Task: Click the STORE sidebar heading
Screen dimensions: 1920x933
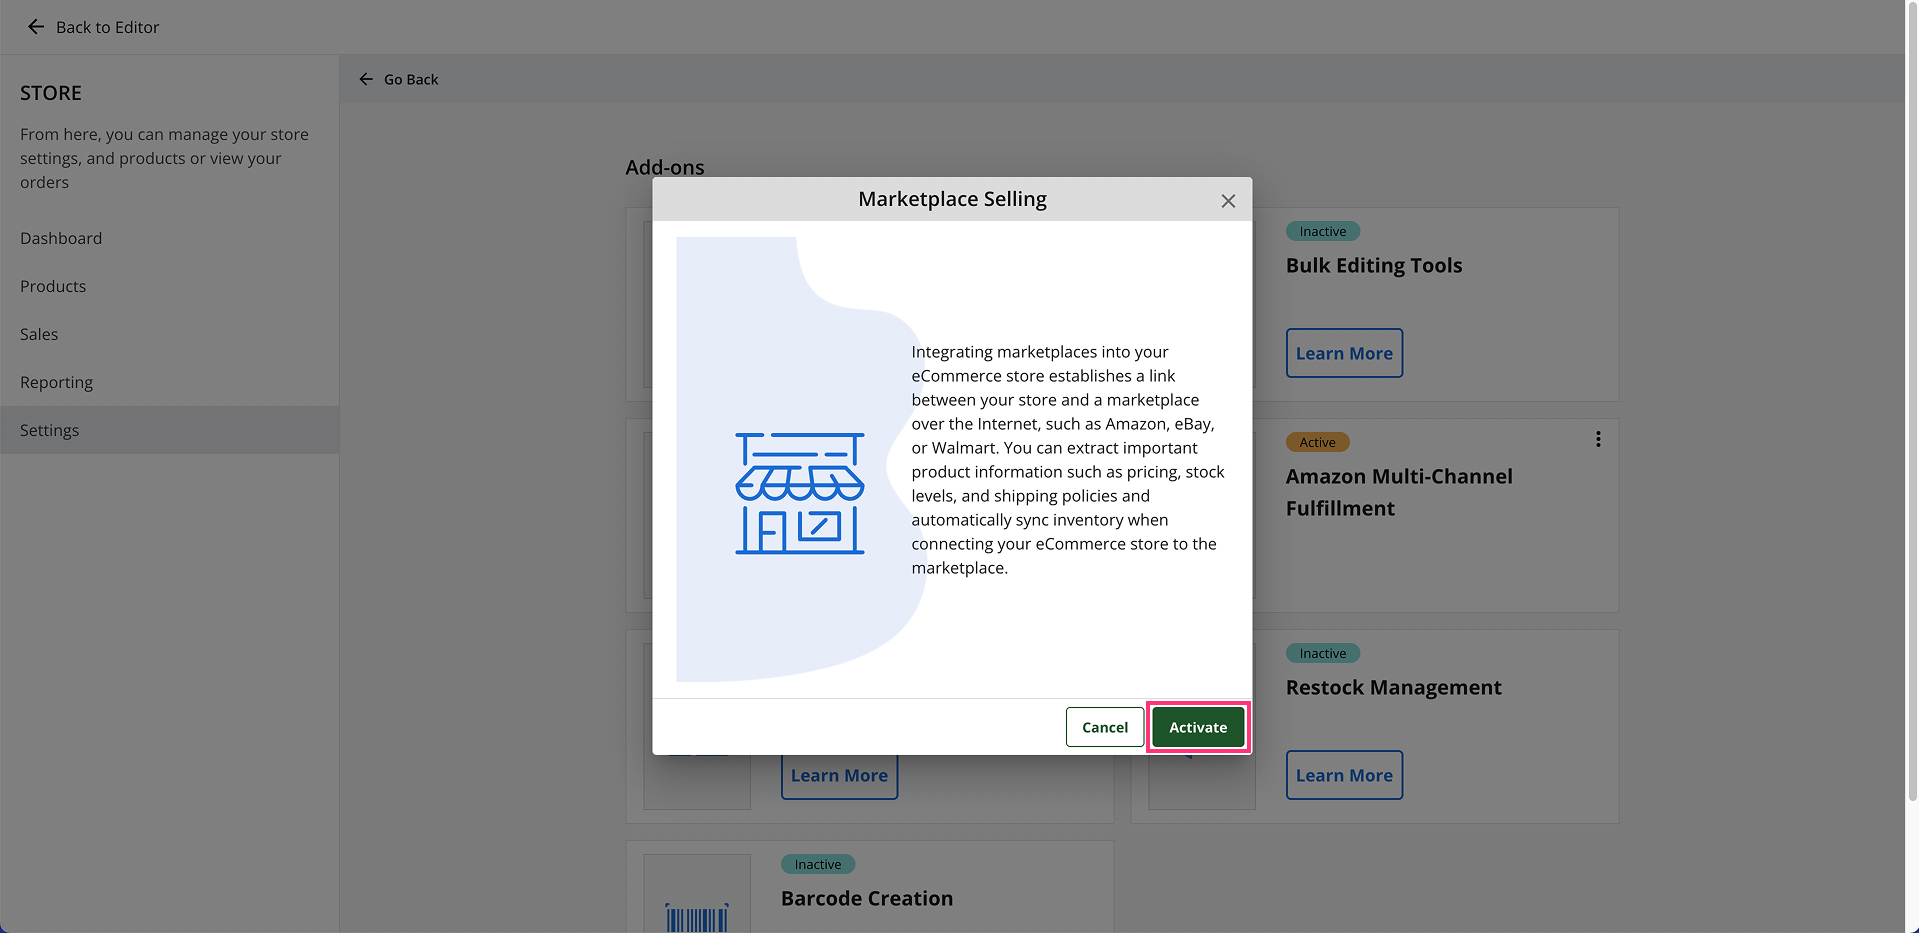Action: tap(51, 93)
